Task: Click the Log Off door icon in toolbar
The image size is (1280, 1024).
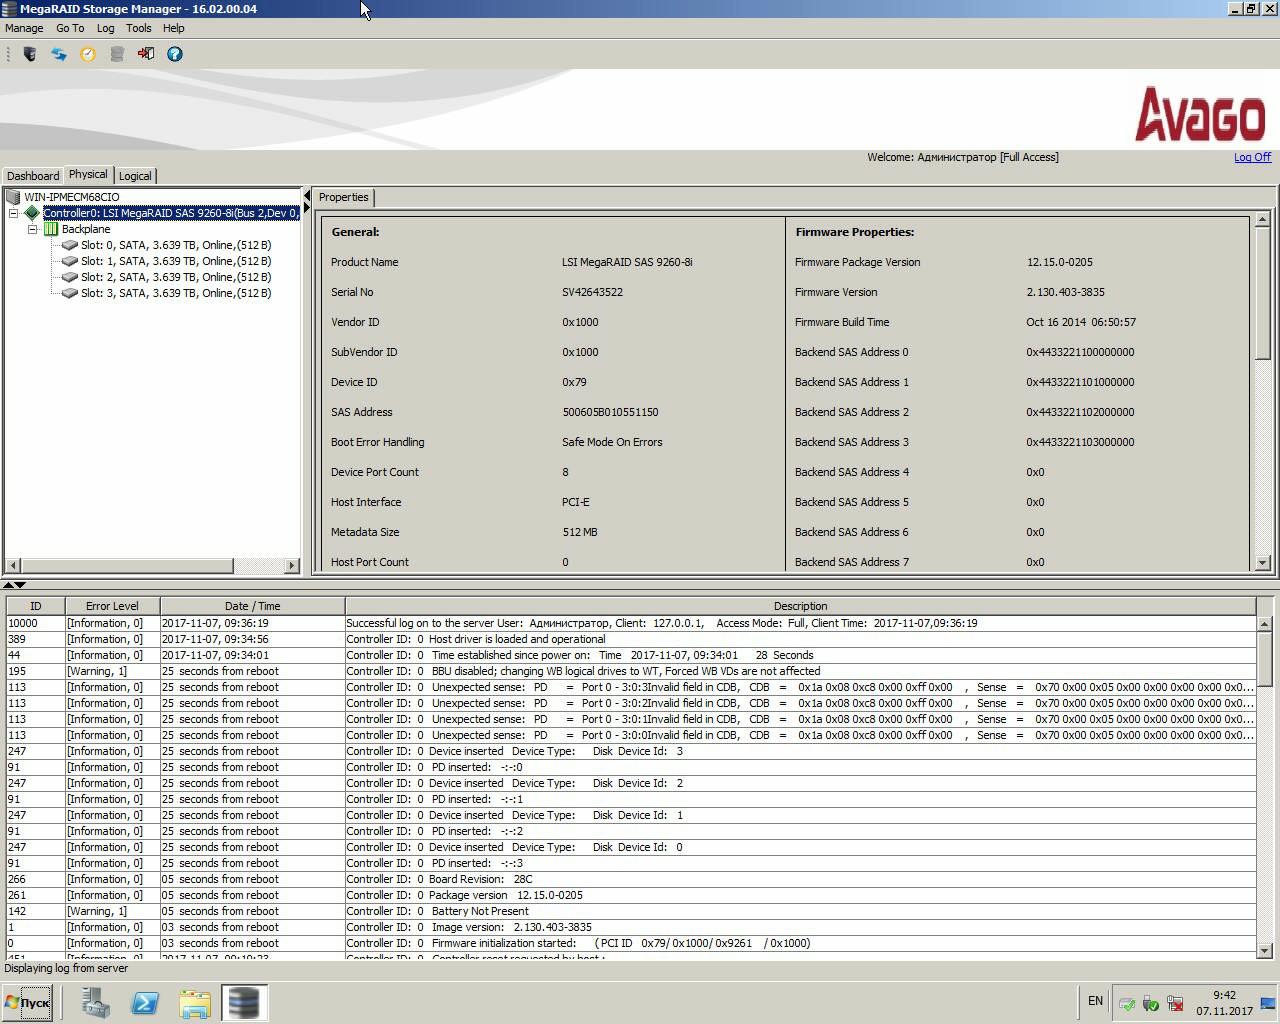Action: [146, 54]
